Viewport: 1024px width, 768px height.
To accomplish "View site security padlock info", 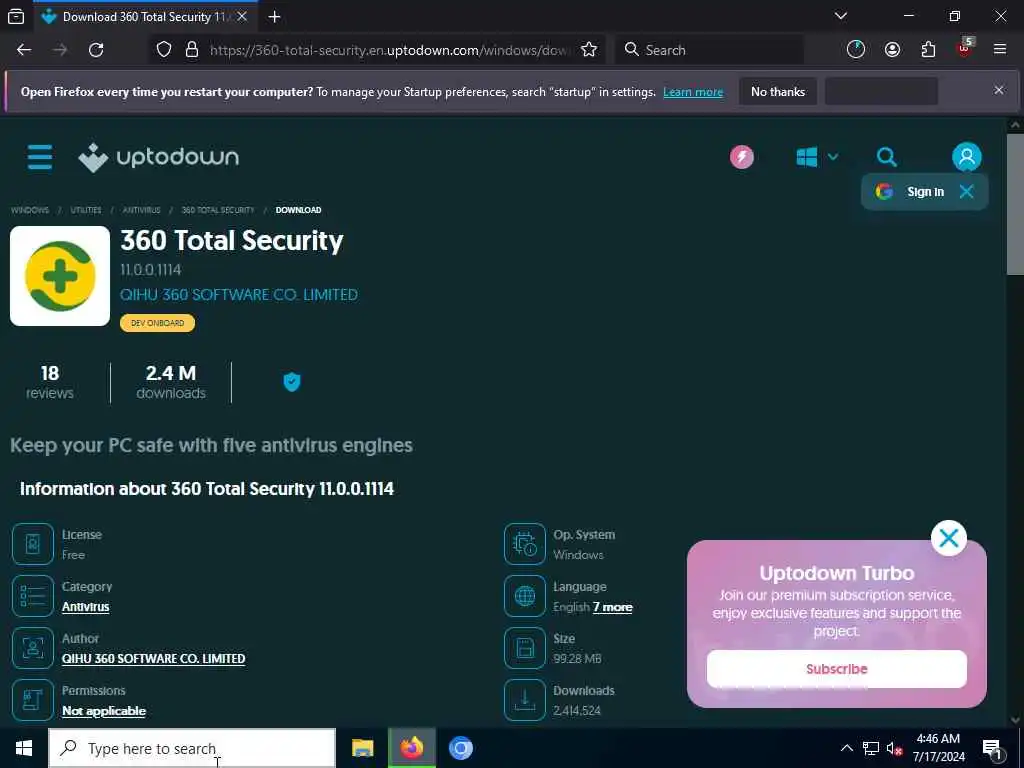I will (192, 50).
